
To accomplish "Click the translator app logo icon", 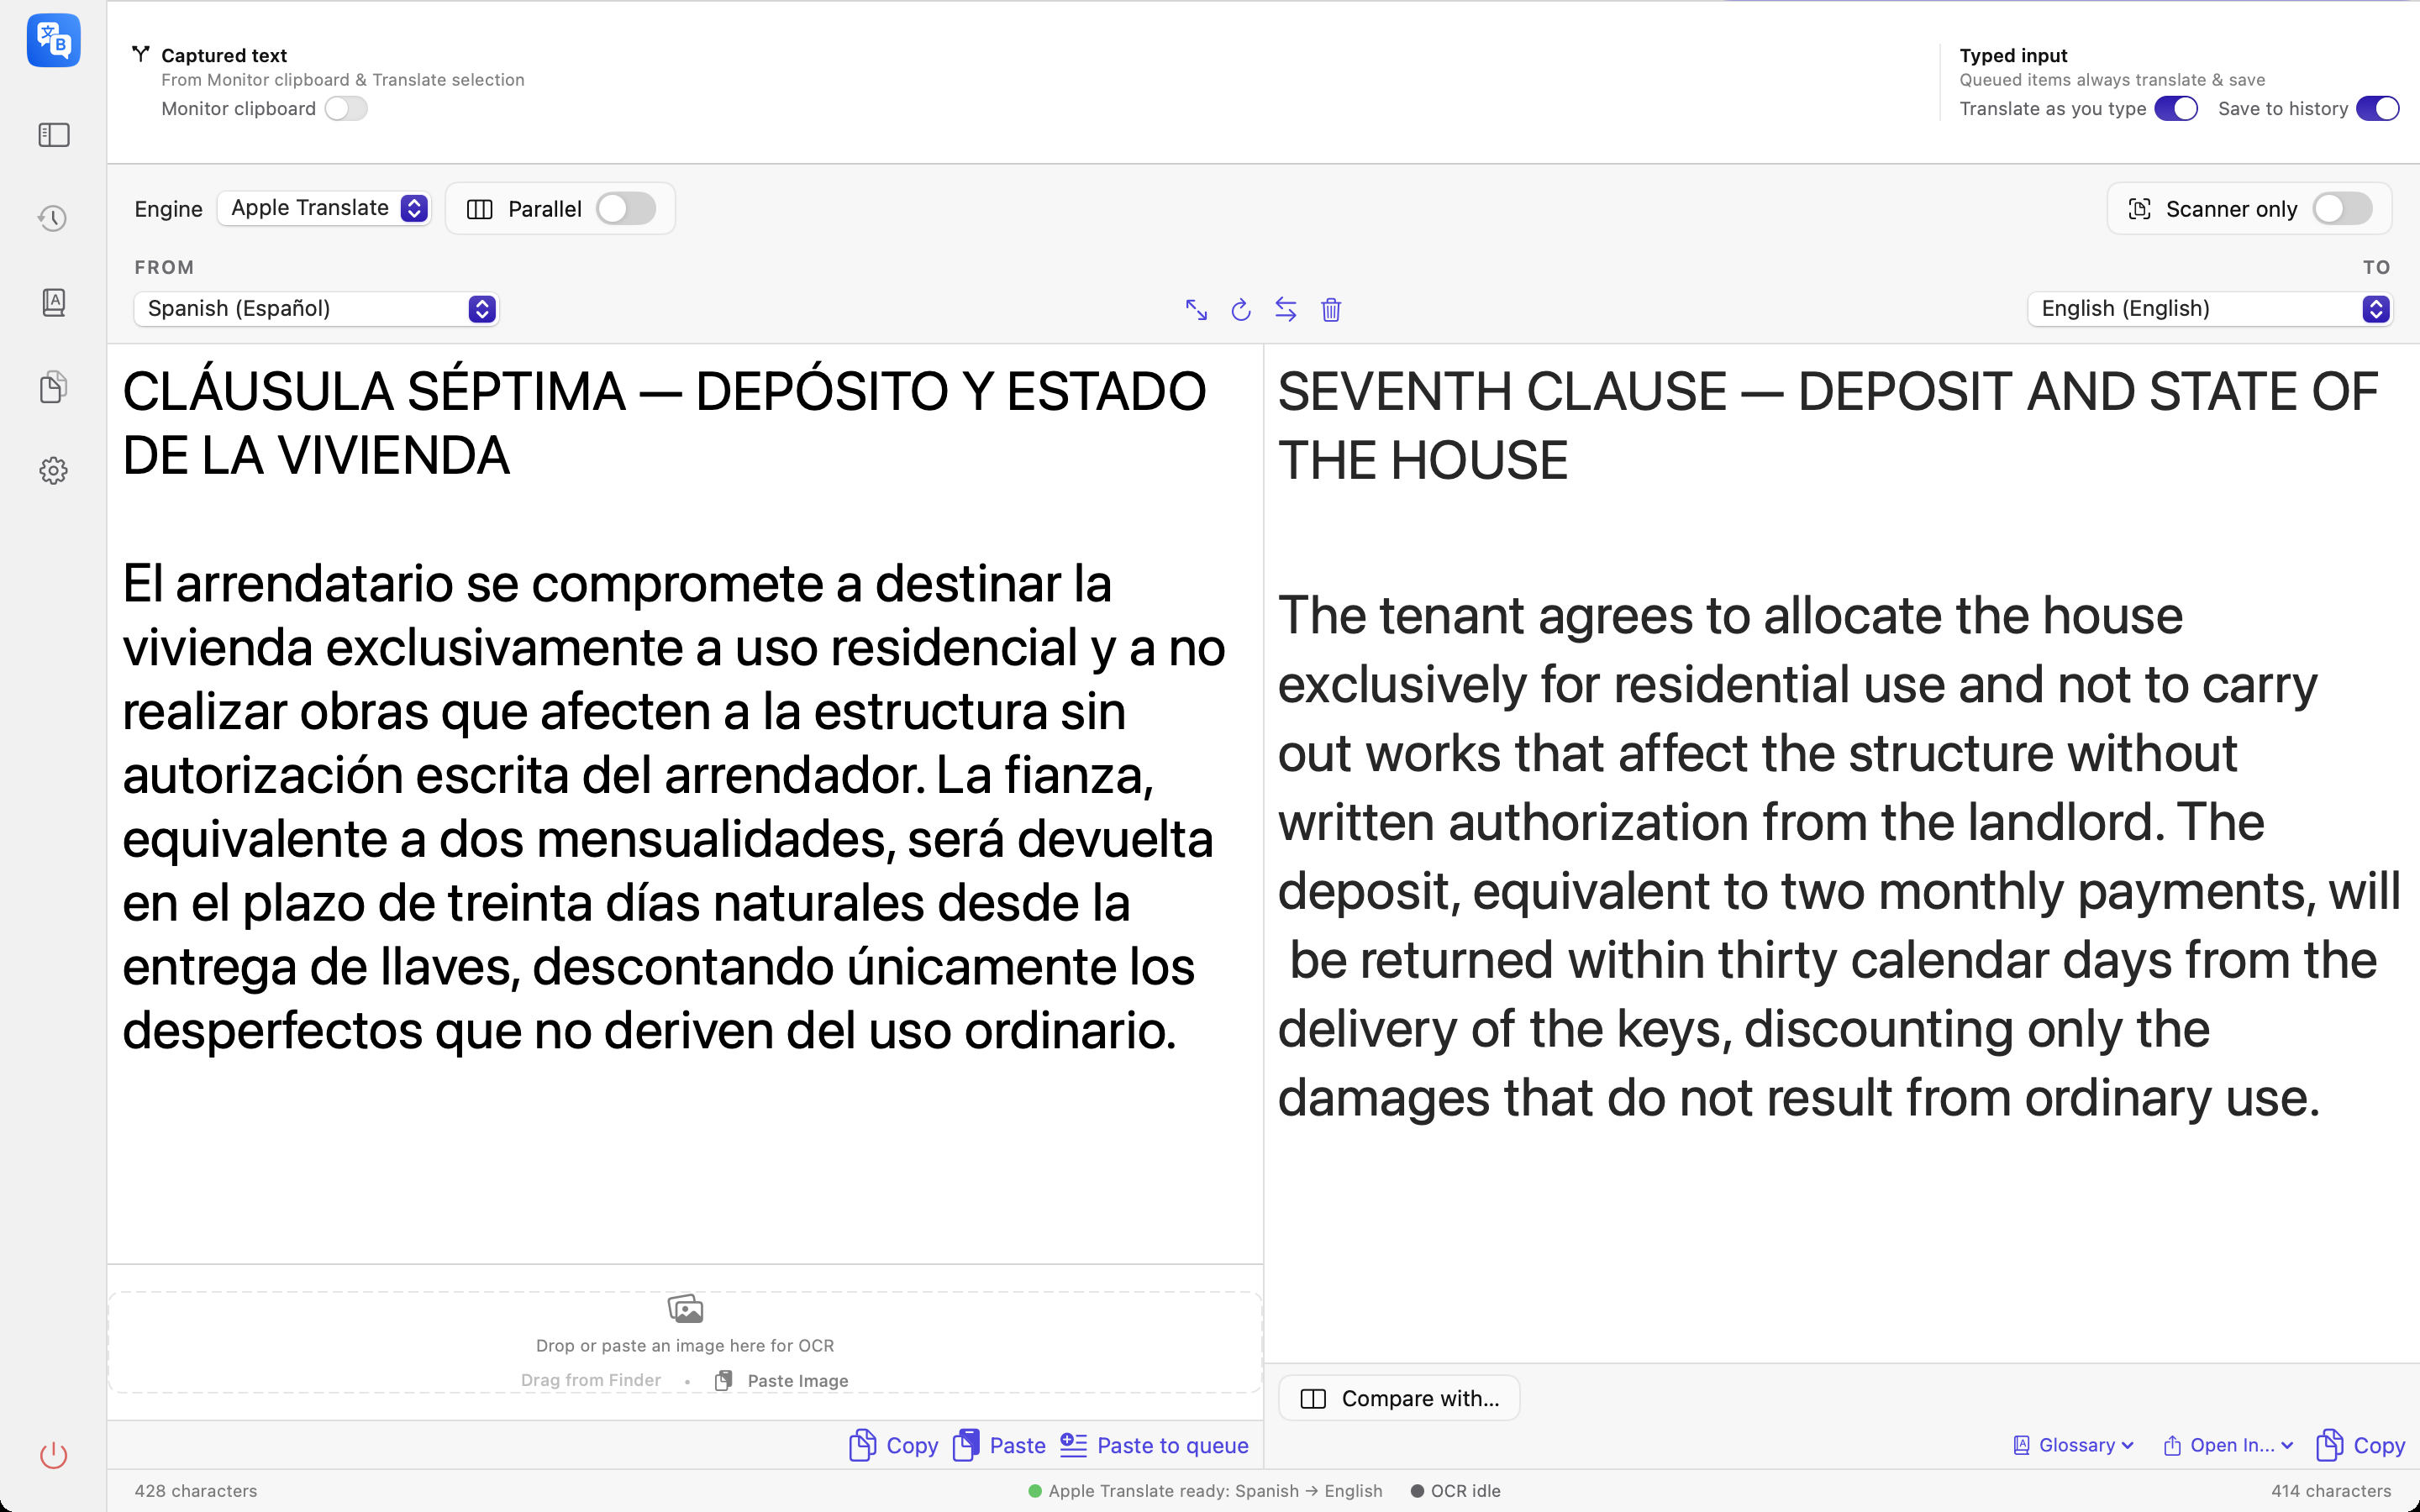I will [54, 41].
